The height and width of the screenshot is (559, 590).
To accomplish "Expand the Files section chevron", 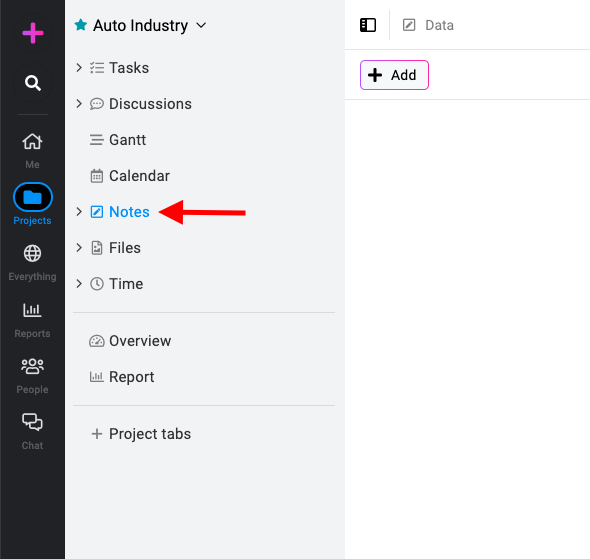I will 79,248.
